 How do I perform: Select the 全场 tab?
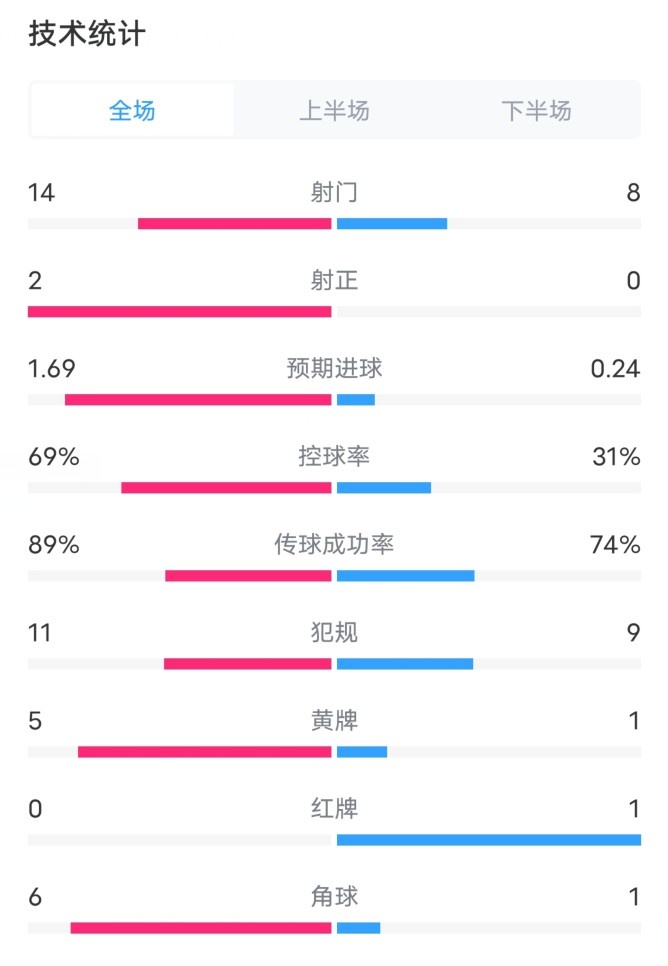pyautogui.click(x=132, y=110)
